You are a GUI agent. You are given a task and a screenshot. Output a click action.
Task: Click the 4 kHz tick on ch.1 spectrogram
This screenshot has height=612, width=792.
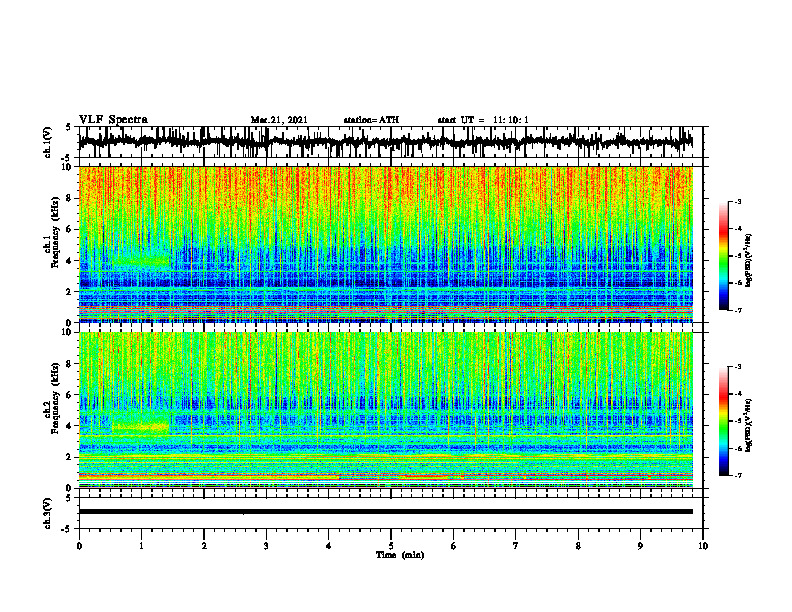coord(70,261)
